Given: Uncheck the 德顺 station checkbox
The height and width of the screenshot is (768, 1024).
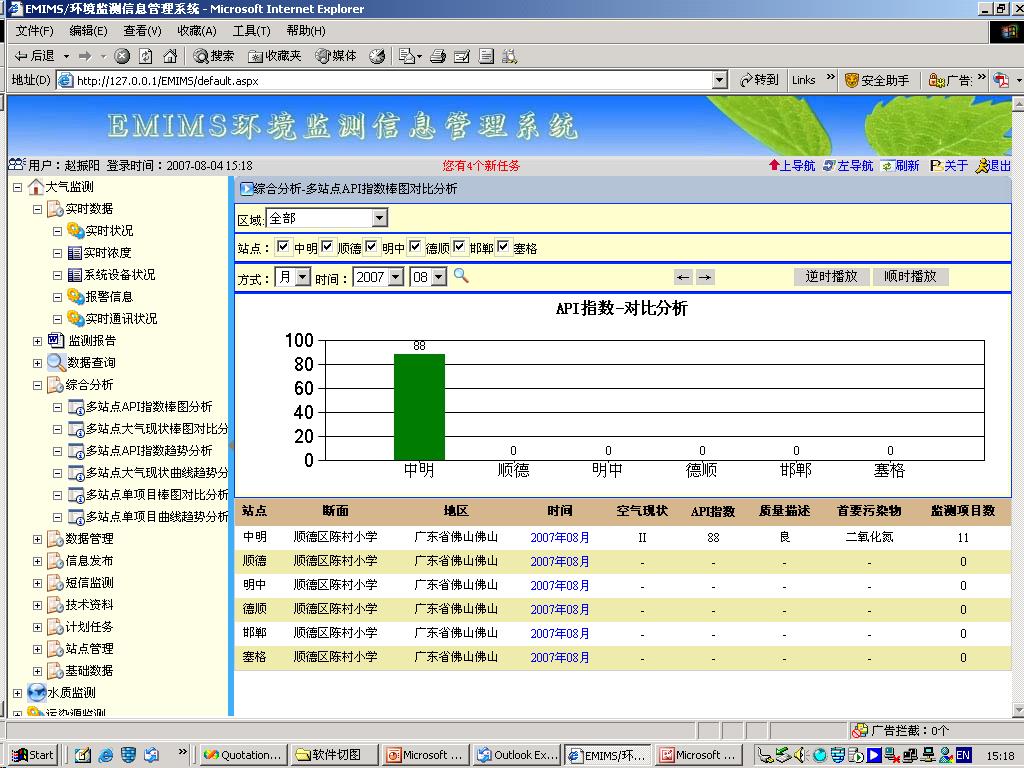Looking at the screenshot, I should pyautogui.click(x=415, y=246).
